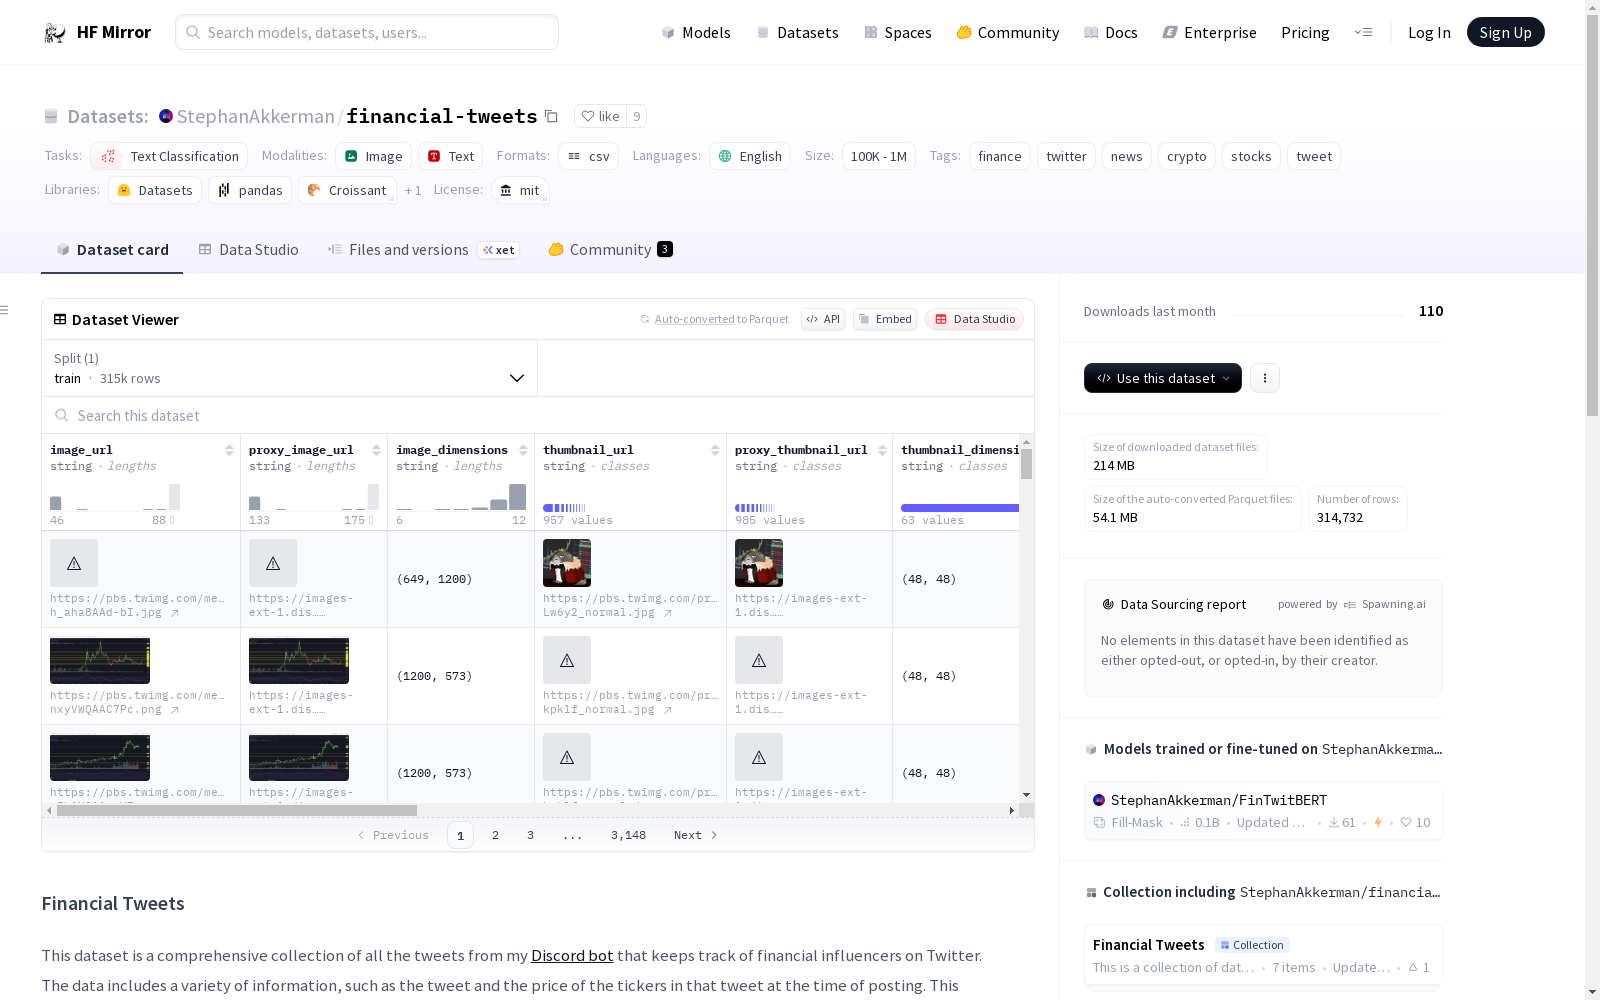This screenshot has width=1600, height=1000.
Task: Click the StephanAkkerman avatar icon in header
Action: 166,116
